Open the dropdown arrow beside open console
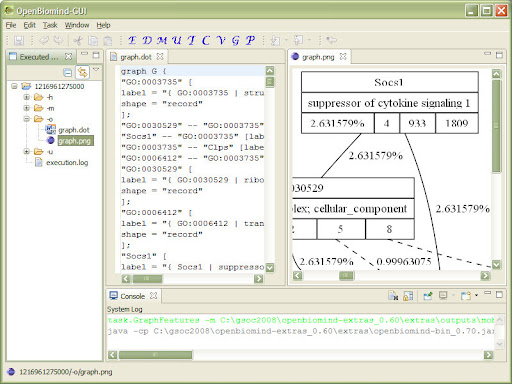Screen dimensions: 512x384 [476, 295]
